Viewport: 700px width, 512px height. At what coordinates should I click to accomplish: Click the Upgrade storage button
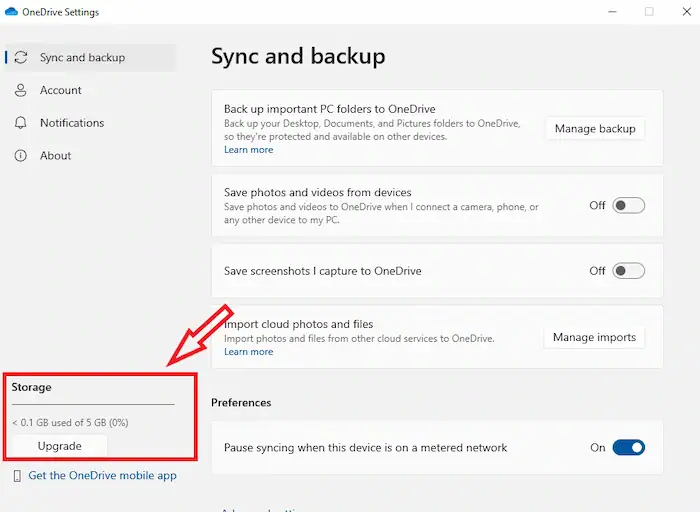[59, 446]
